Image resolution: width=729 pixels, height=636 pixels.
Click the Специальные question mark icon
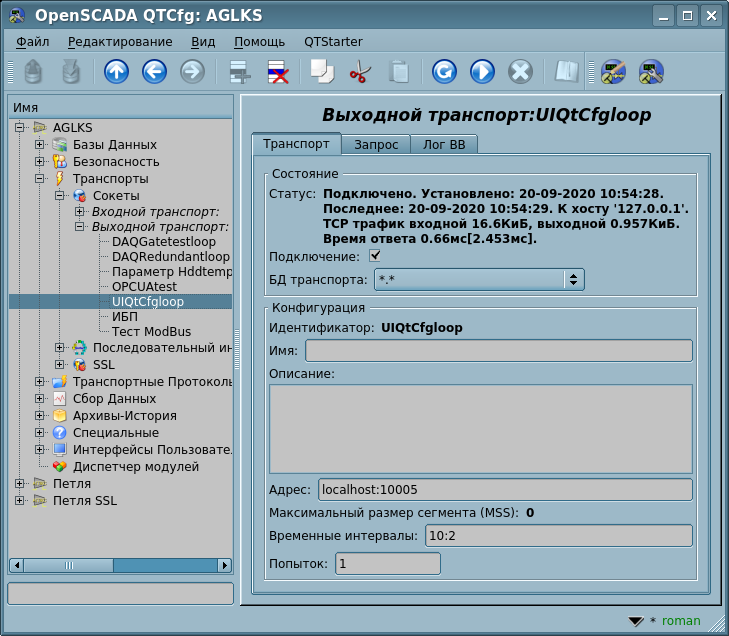coord(60,432)
